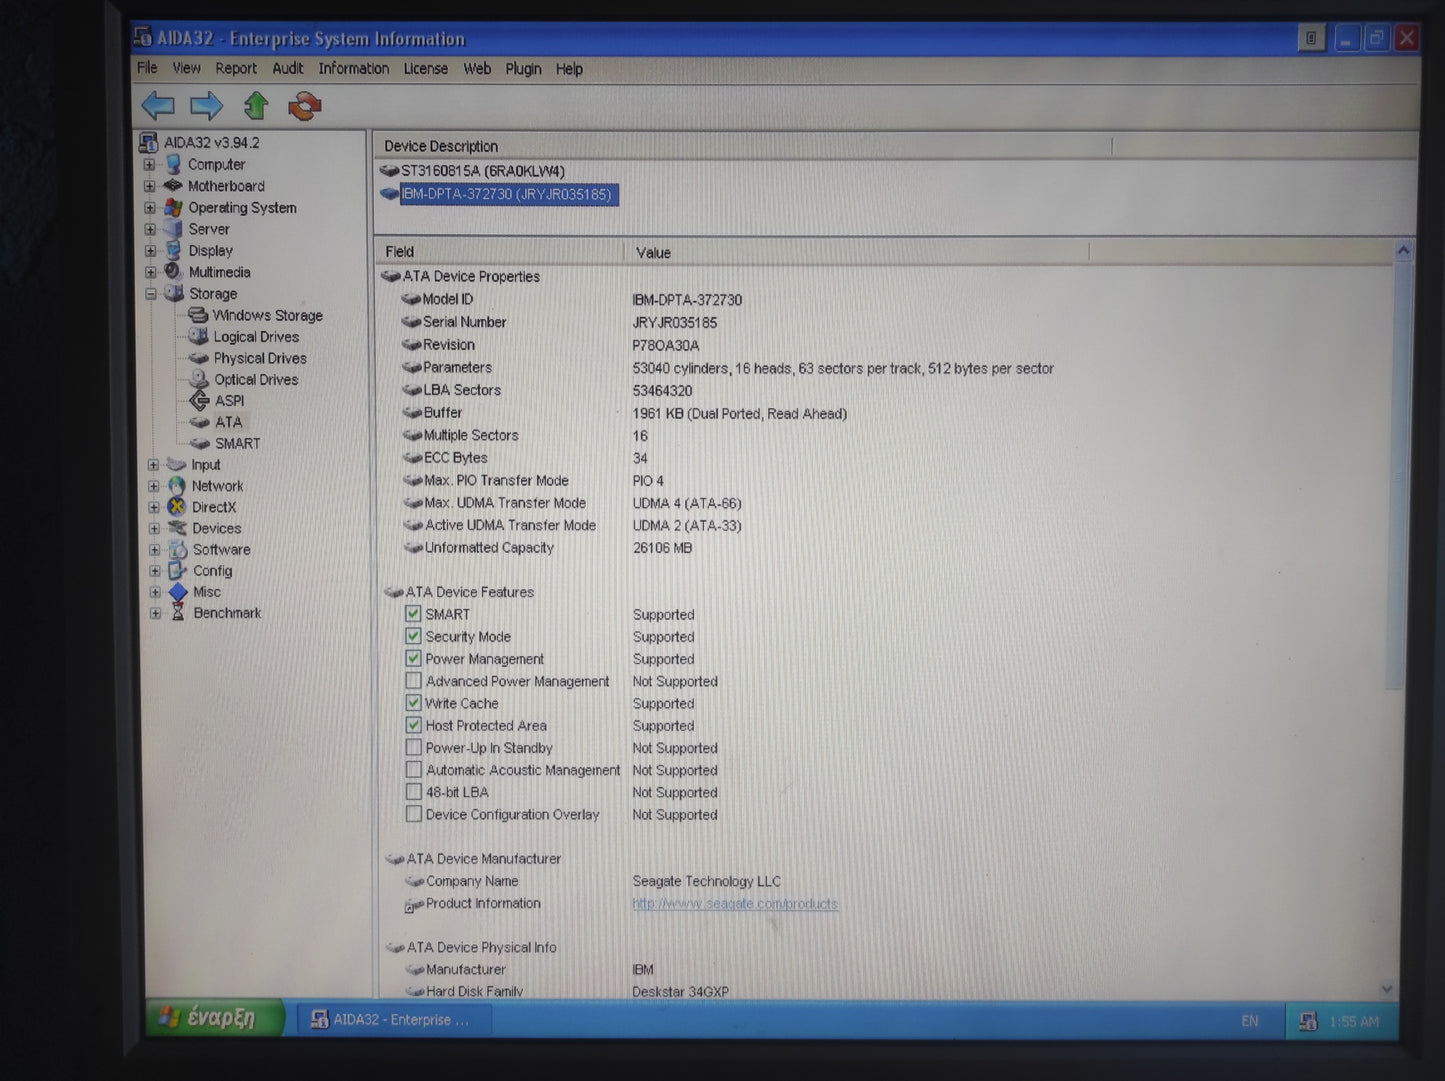The height and width of the screenshot is (1081, 1445).
Task: Toggle the 48-bit LBA checkbox
Action: (x=413, y=792)
